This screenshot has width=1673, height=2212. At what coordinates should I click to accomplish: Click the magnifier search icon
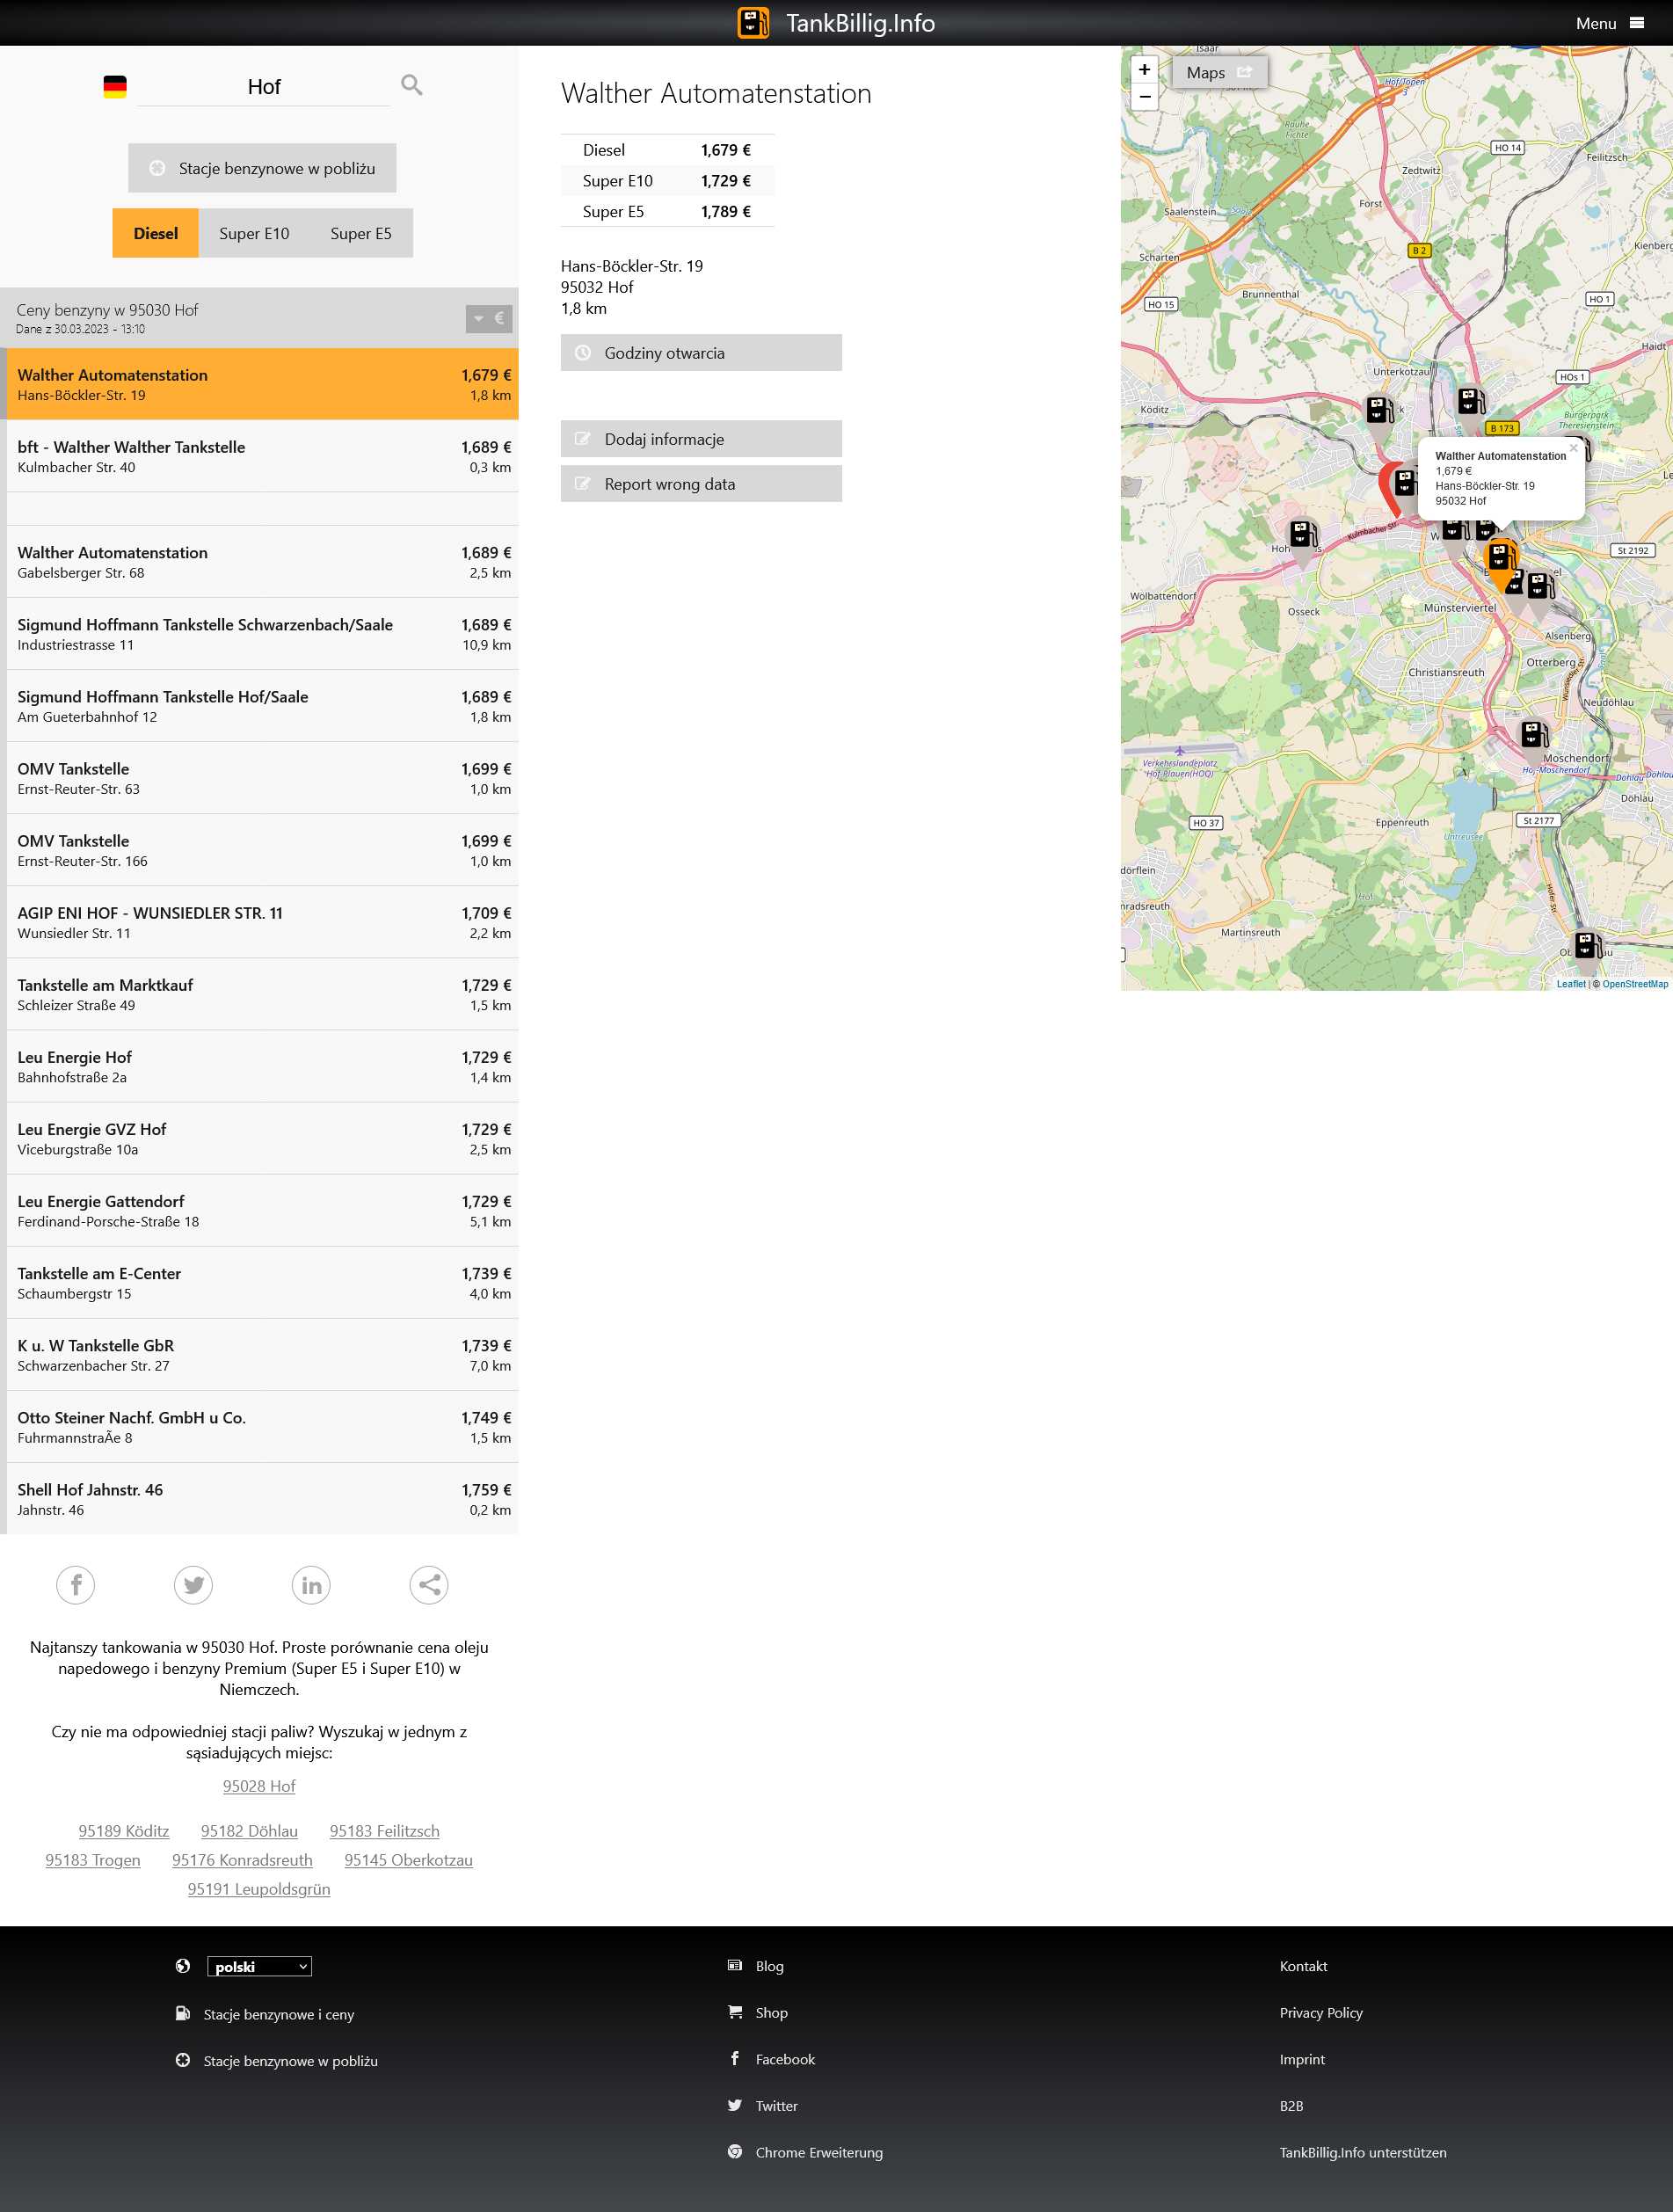coord(411,86)
